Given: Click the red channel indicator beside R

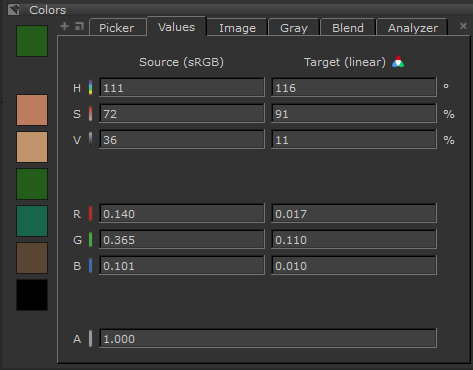Looking at the screenshot, I should pos(90,214).
